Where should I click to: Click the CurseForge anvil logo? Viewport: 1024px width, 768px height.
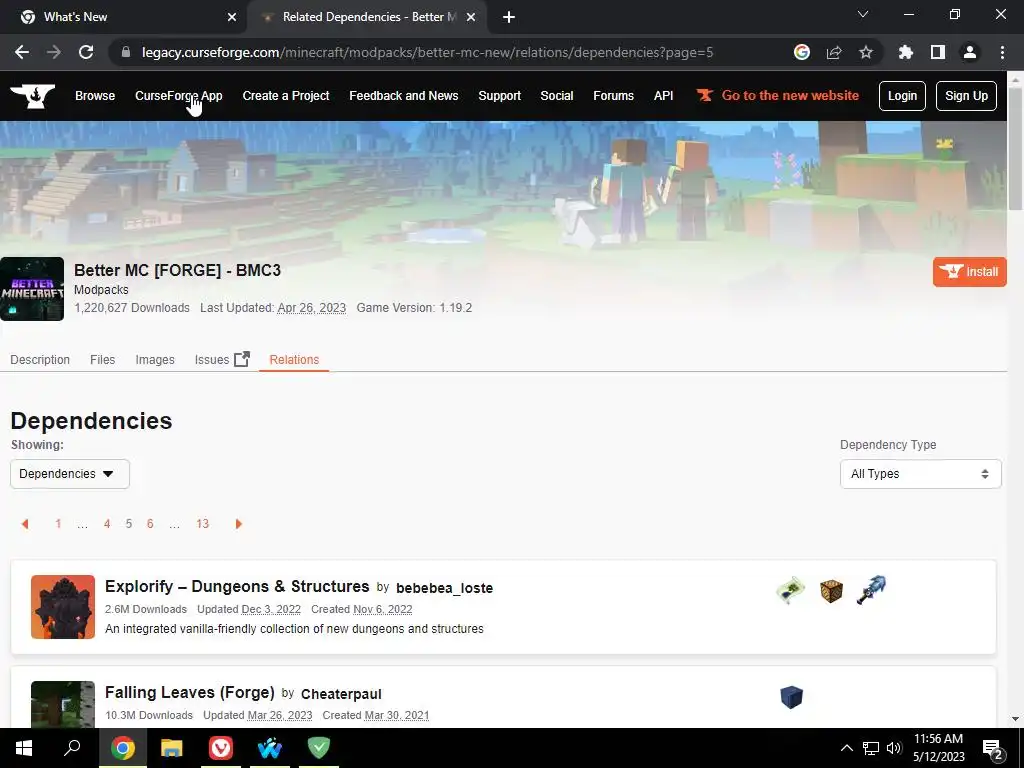point(33,96)
